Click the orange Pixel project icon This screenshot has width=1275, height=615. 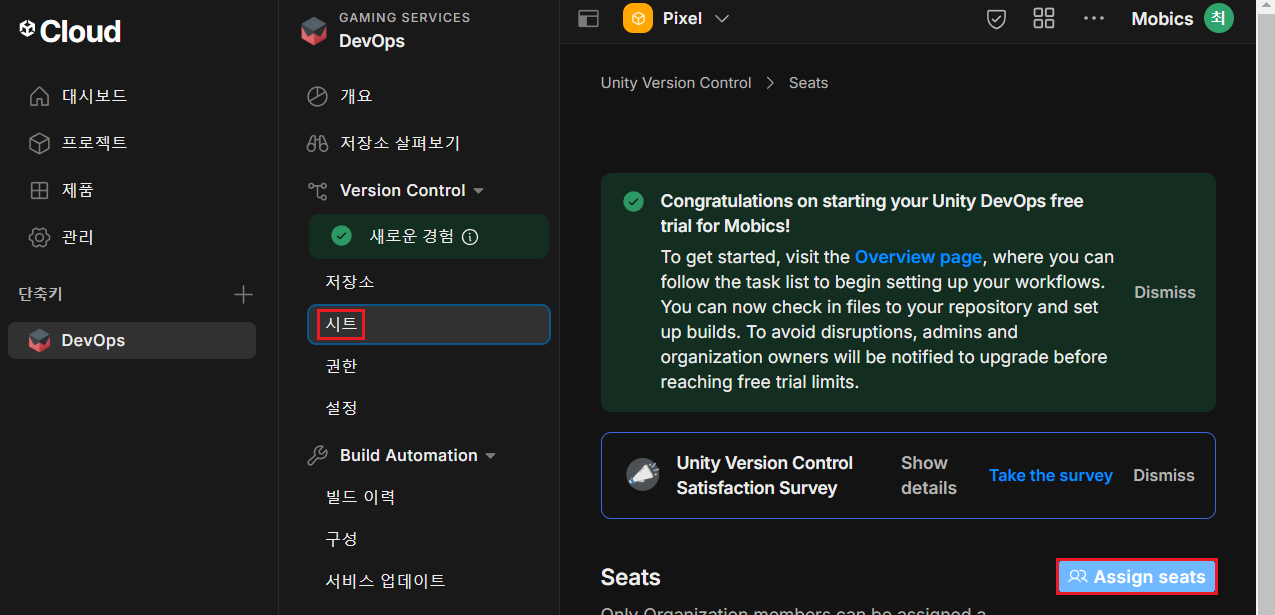tap(638, 18)
